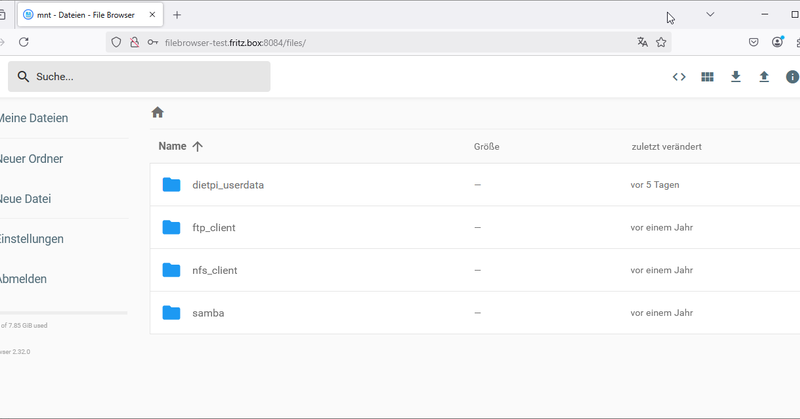Select the dietpi_userdata folder icon

171,185
